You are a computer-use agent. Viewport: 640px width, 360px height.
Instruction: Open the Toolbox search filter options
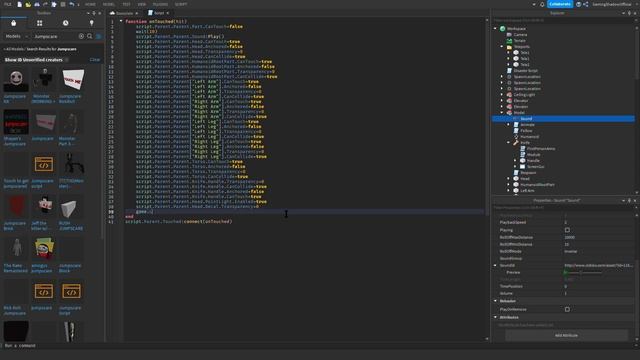coord(98,36)
